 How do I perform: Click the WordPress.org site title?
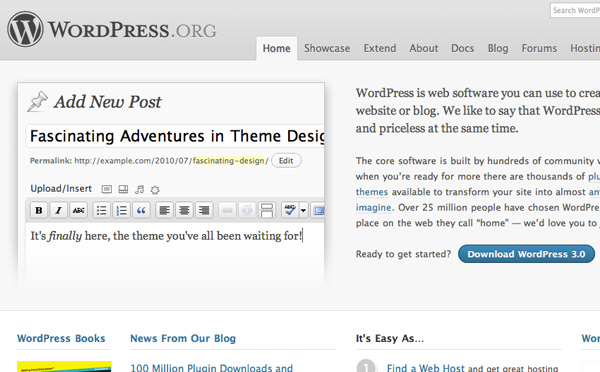click(x=132, y=30)
